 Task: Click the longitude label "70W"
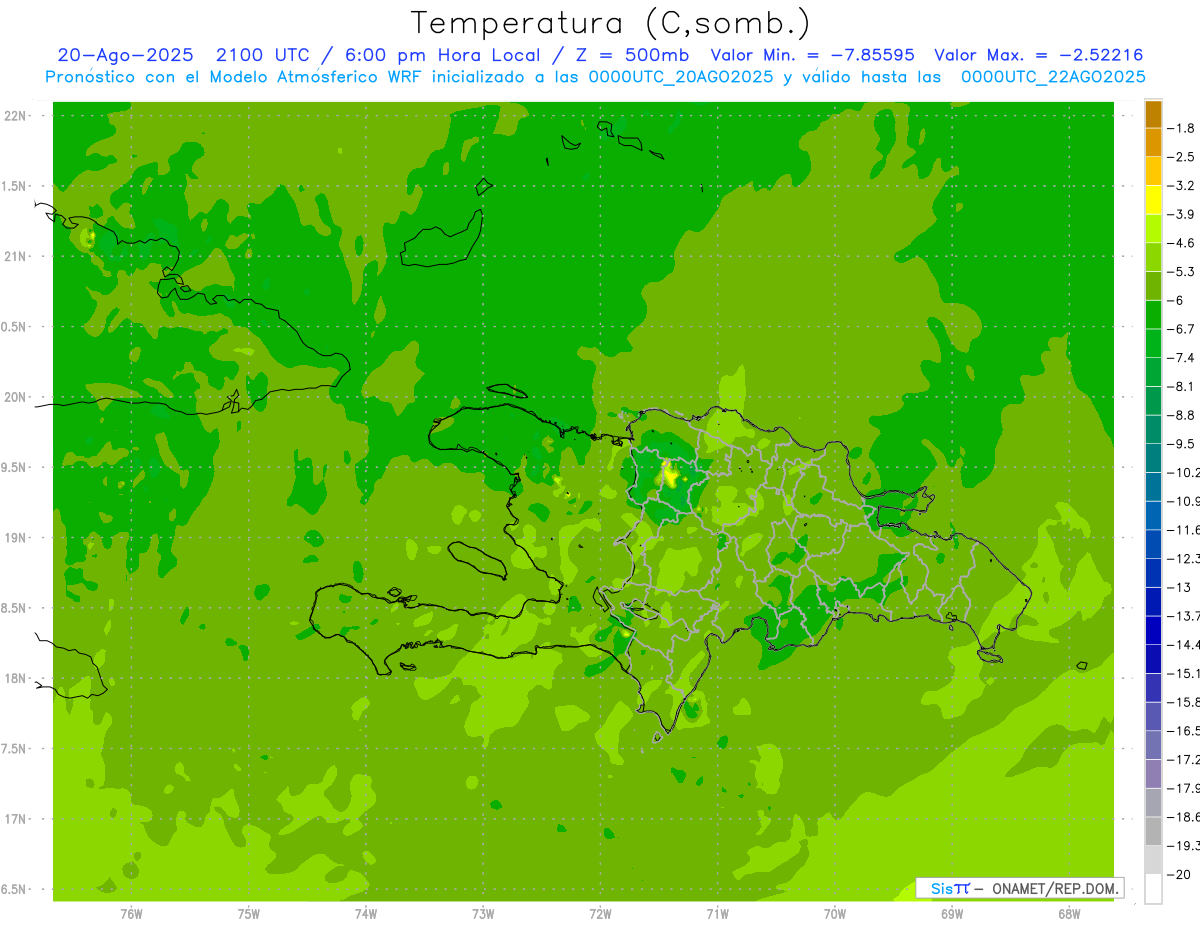coord(835,914)
